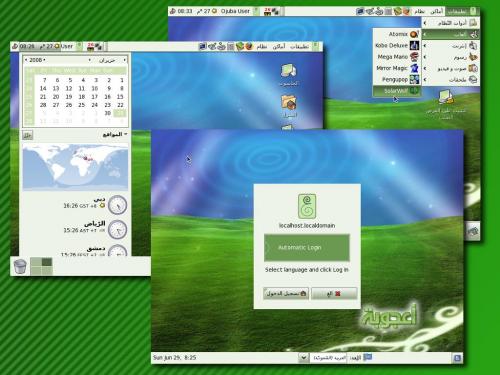Expand the Accessories (ملحقات) submenu
500x375 pixels.
point(451,80)
